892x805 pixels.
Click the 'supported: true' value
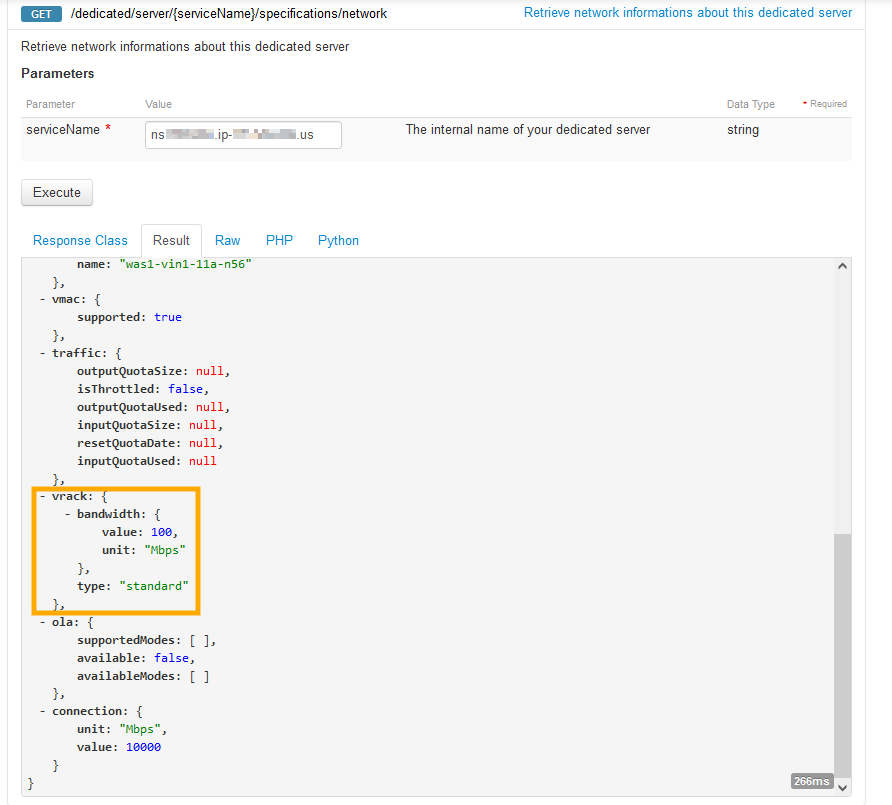168,317
